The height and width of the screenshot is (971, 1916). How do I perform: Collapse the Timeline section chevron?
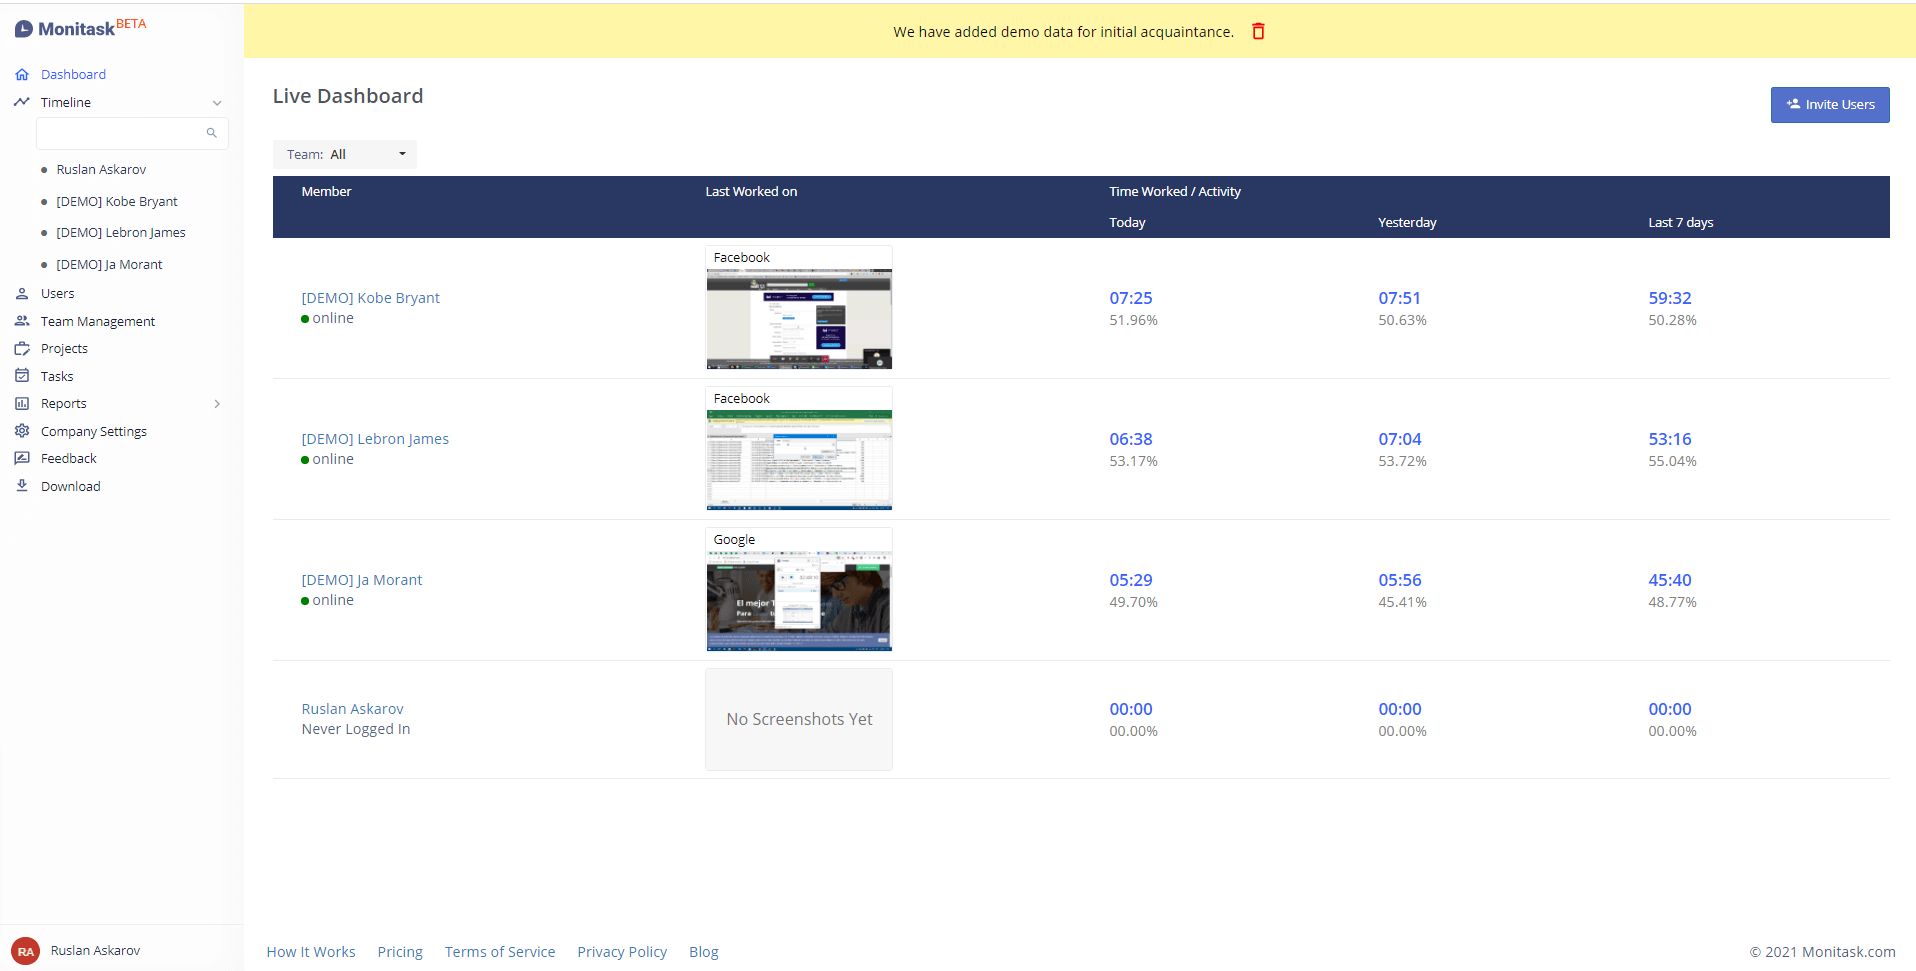tap(217, 103)
